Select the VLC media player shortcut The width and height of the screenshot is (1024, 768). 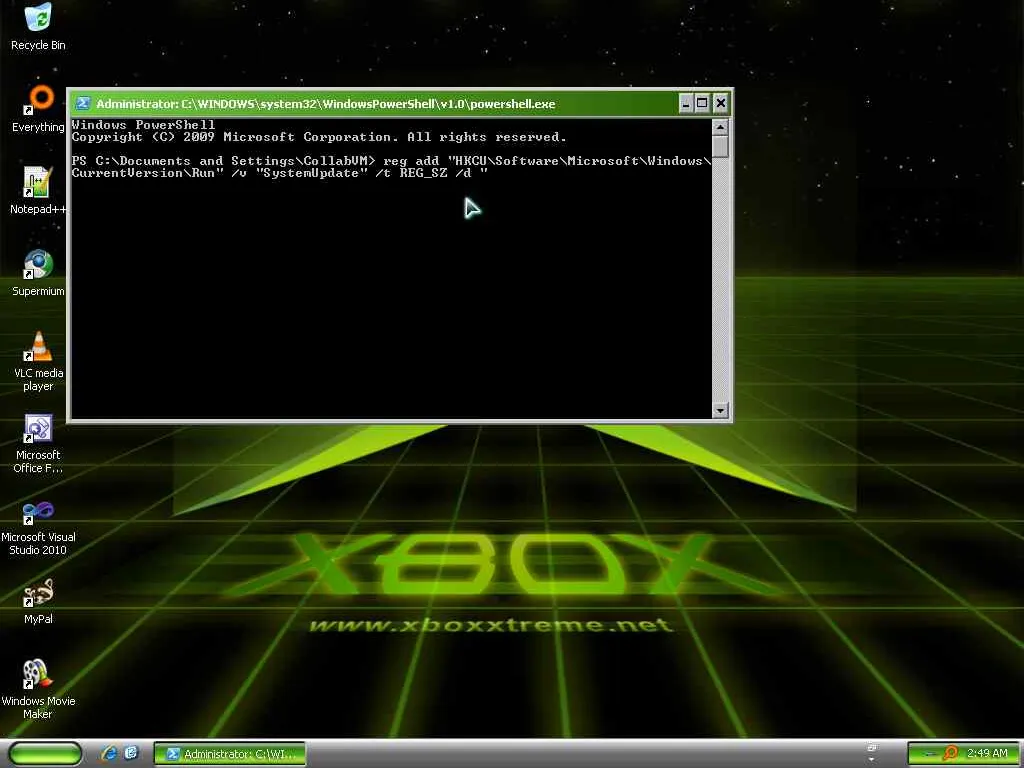click(38, 361)
